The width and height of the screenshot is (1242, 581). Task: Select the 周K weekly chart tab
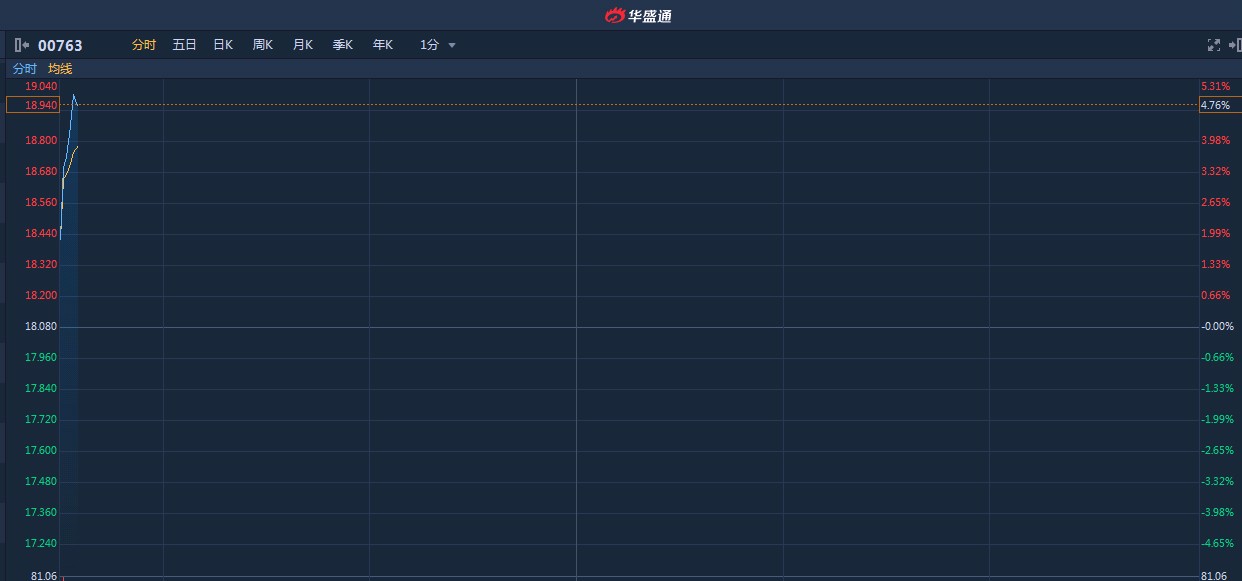263,45
